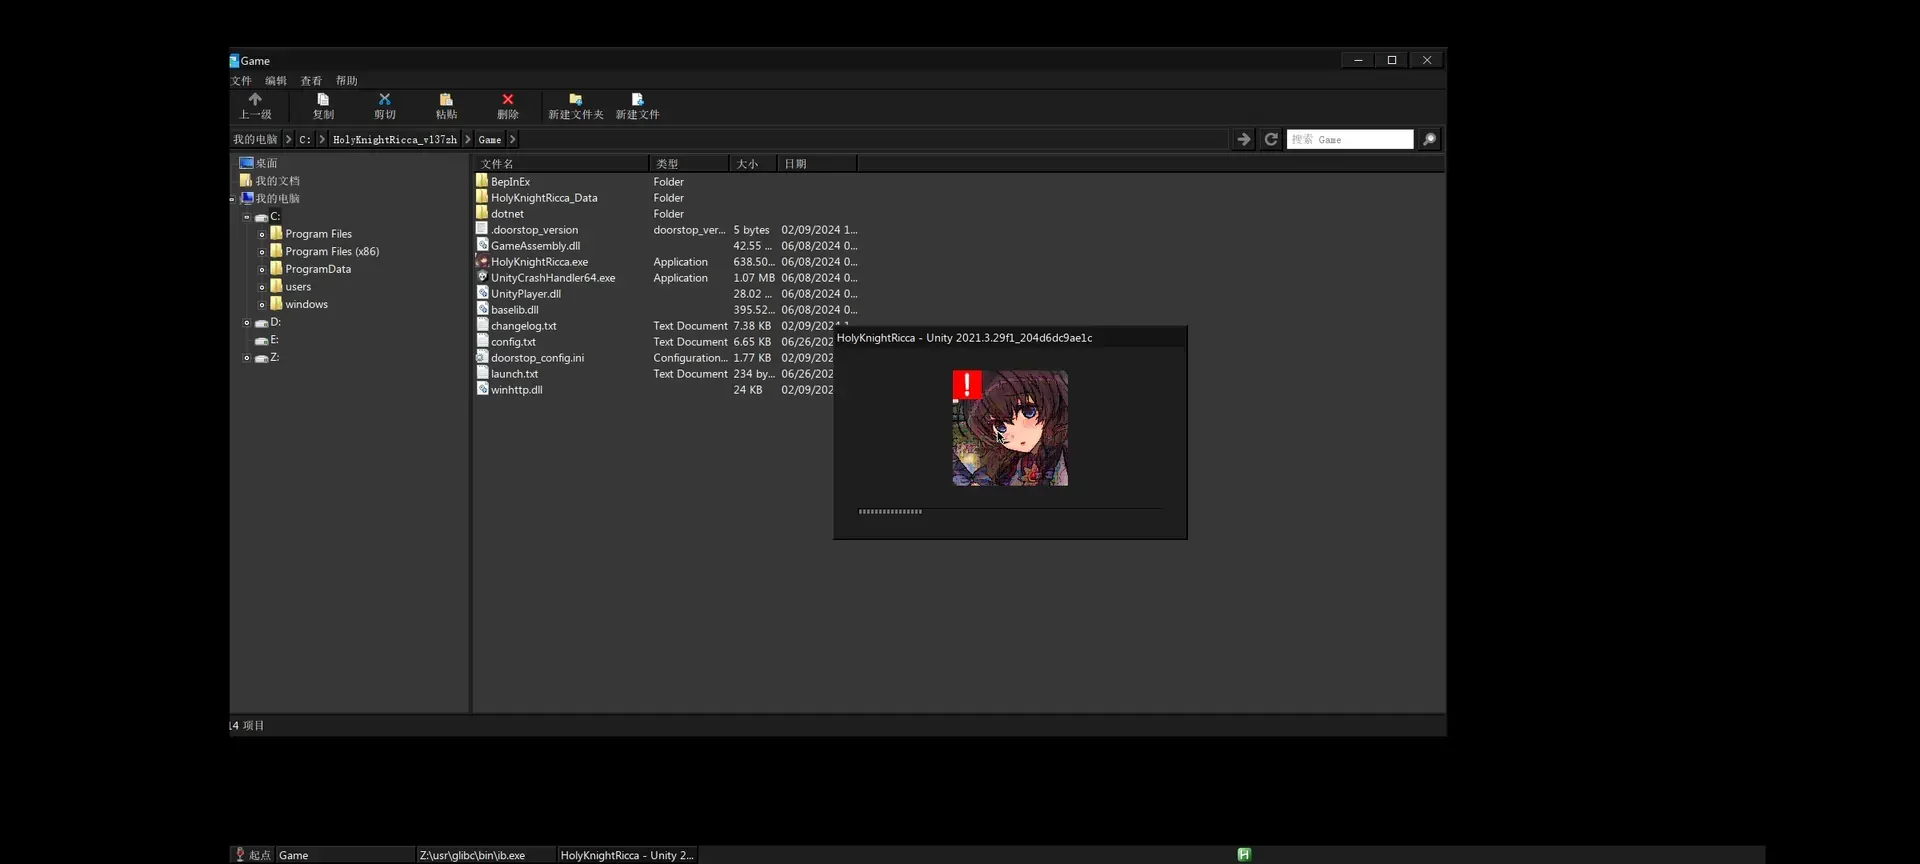Image resolution: width=1920 pixels, height=864 pixels.
Task: Switch to HolyKnightRicca - Unity taskbar item
Action: coord(627,855)
